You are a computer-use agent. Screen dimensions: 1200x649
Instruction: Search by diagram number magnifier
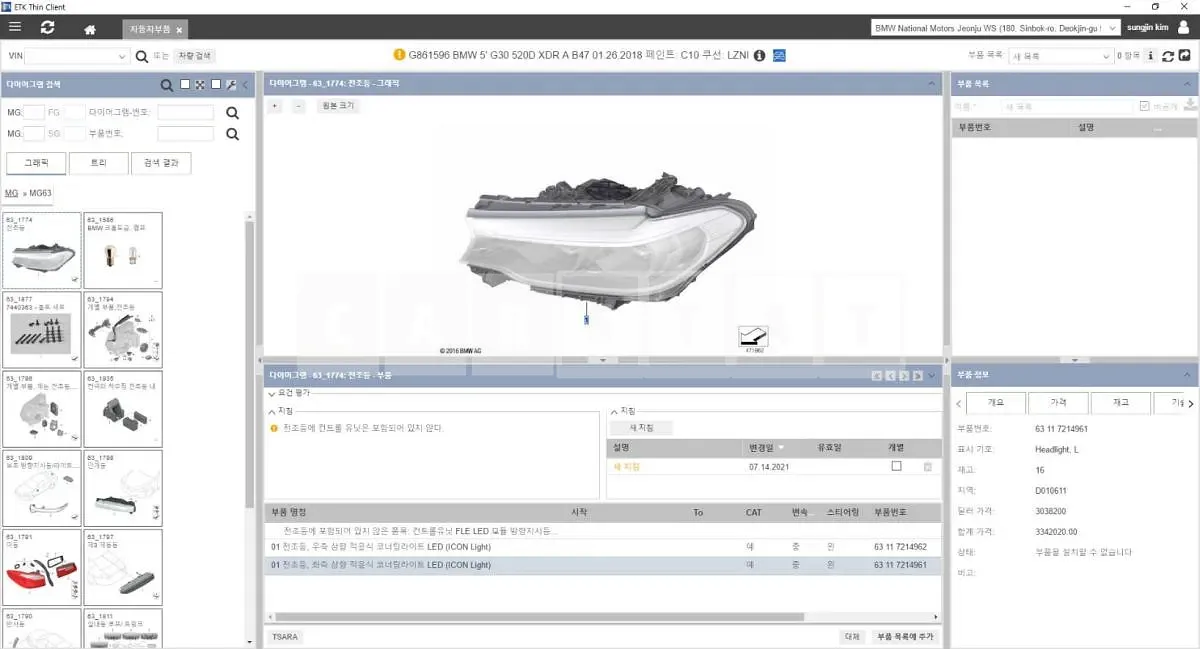coord(232,113)
